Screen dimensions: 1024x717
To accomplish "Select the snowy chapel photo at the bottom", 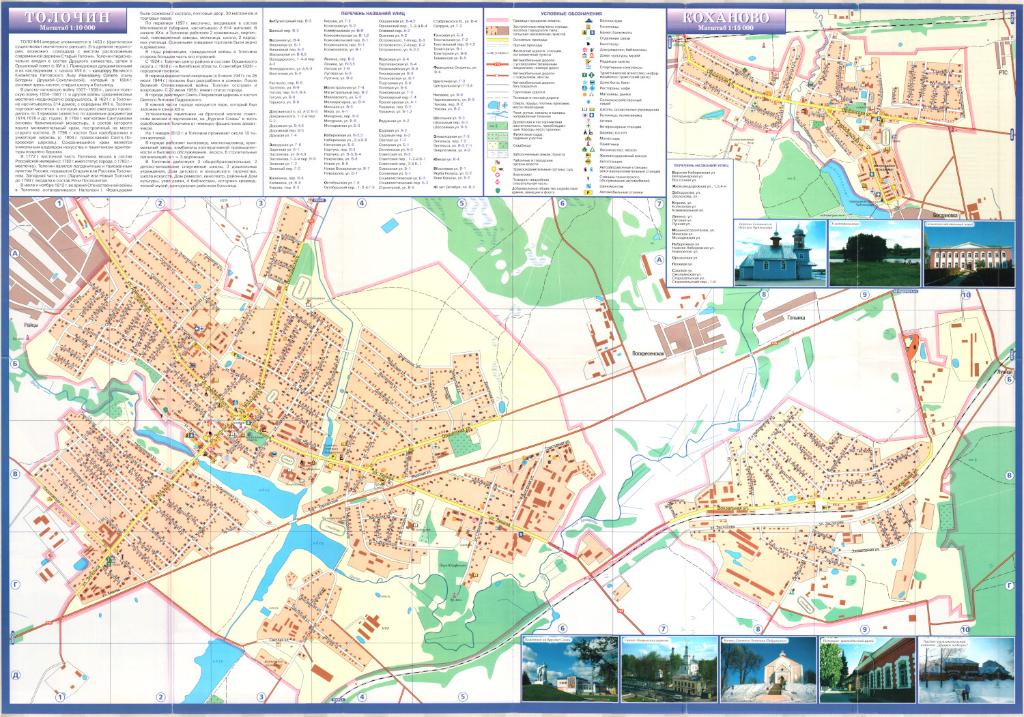I will 767,670.
